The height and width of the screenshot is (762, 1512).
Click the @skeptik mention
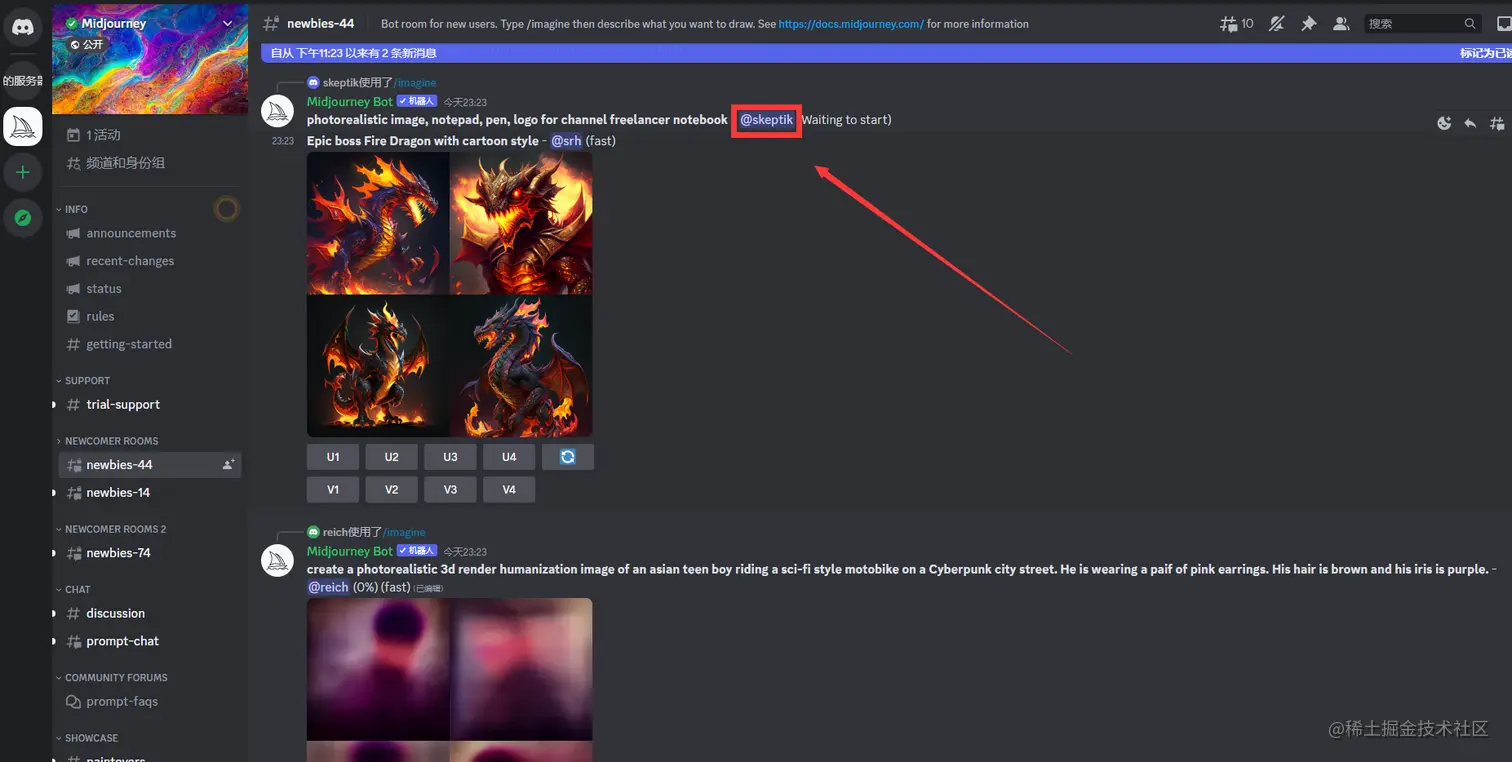[766, 120]
